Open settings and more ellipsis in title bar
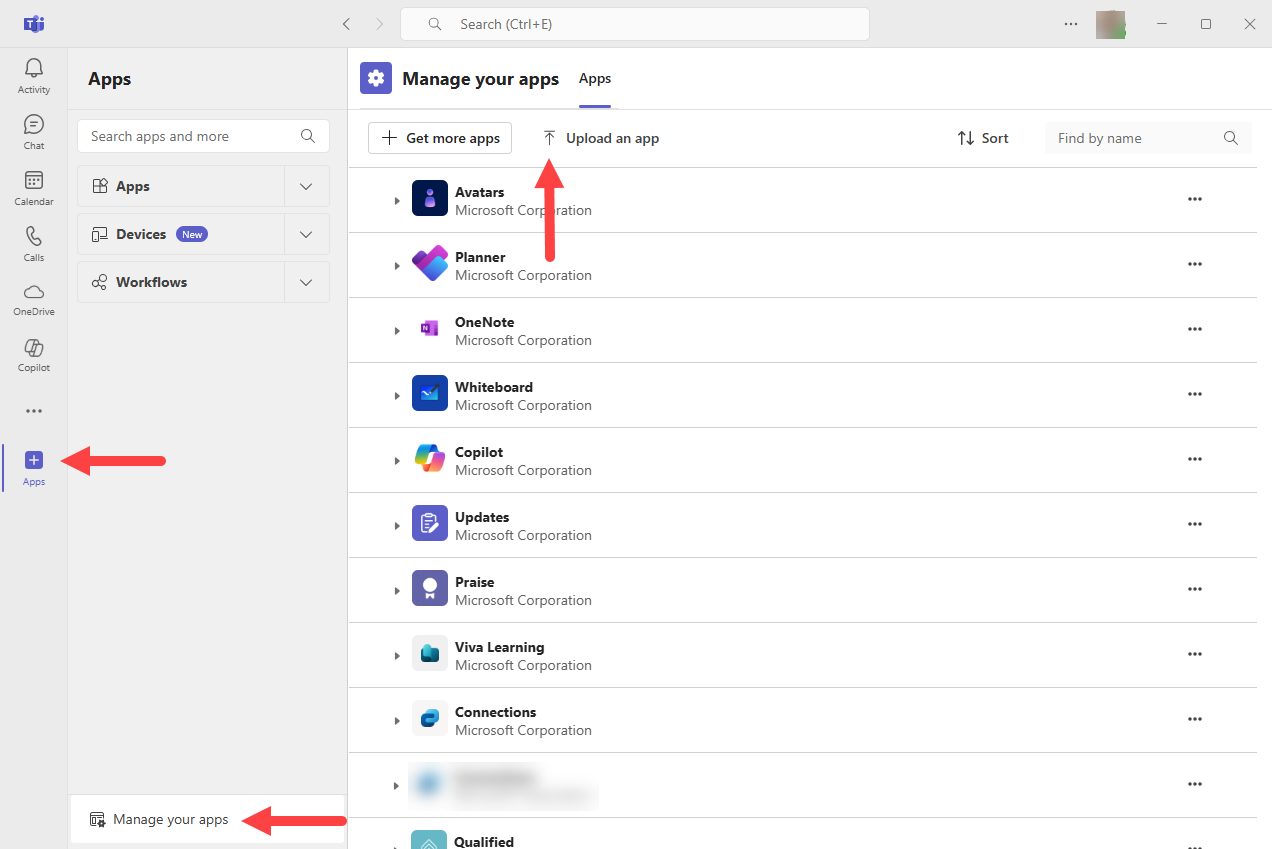Image resolution: width=1272 pixels, height=849 pixels. click(1071, 24)
